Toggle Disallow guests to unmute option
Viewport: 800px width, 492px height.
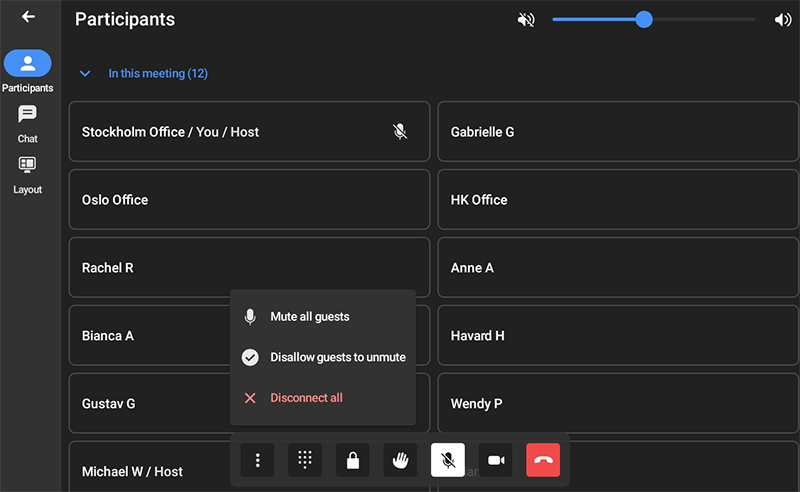pos(323,357)
